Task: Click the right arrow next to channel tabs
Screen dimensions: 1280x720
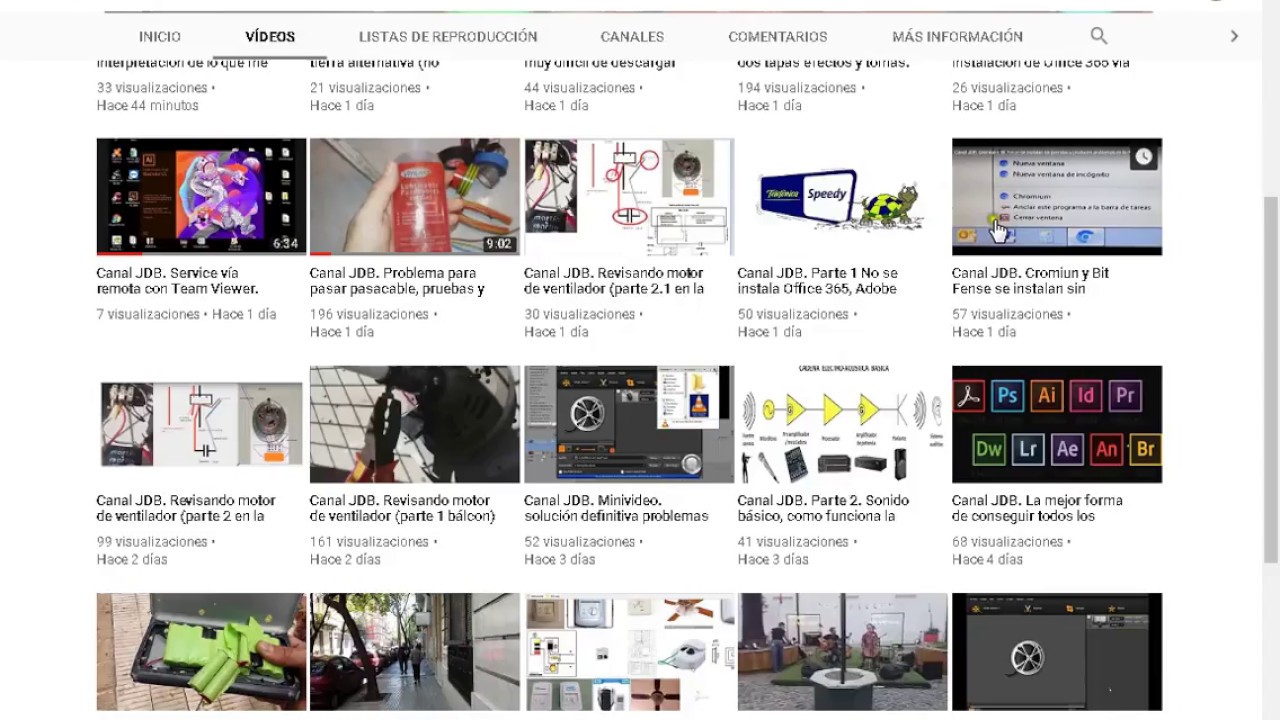Action: [x=1234, y=36]
